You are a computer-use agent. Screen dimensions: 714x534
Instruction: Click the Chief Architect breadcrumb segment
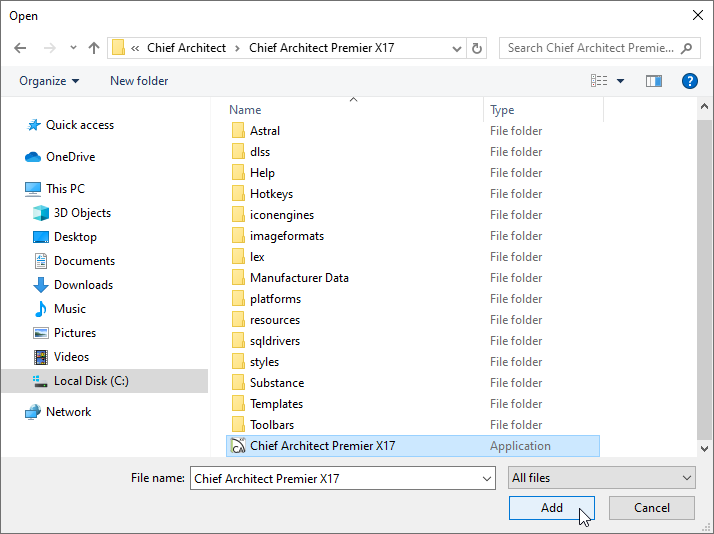tap(186, 48)
